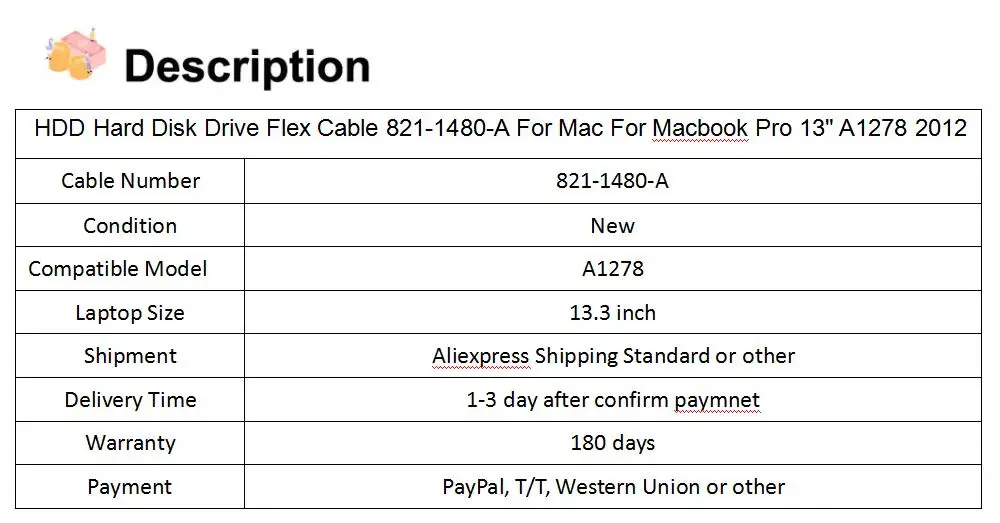Click the Description heading
The height and width of the screenshot is (523, 1000).
pos(247,66)
